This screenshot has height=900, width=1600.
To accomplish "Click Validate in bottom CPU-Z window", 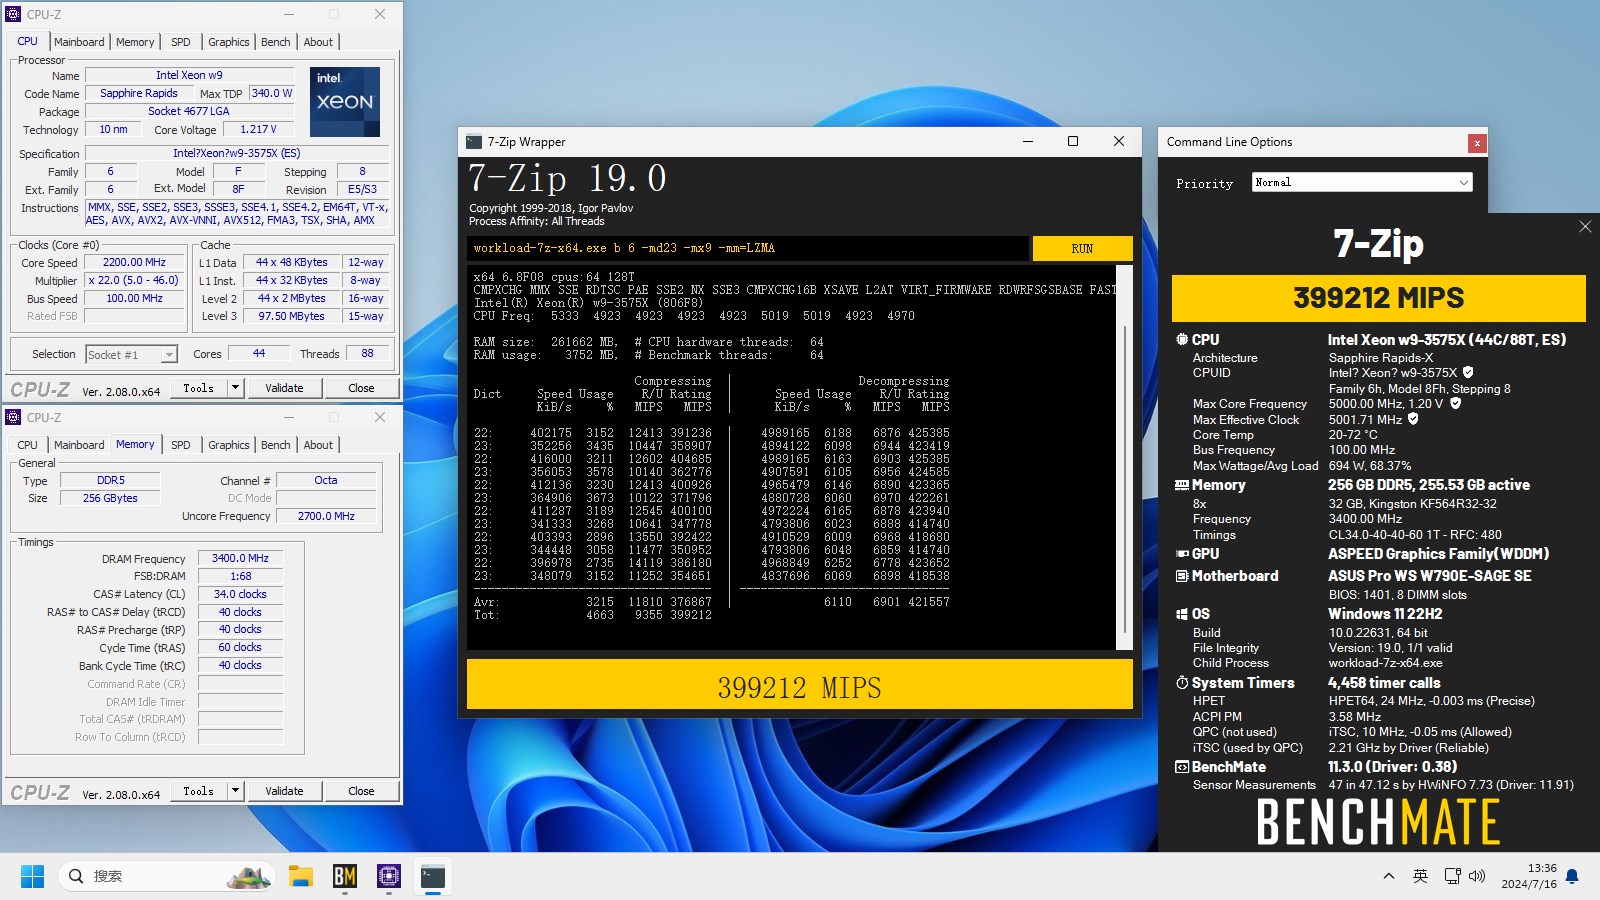I will [284, 791].
